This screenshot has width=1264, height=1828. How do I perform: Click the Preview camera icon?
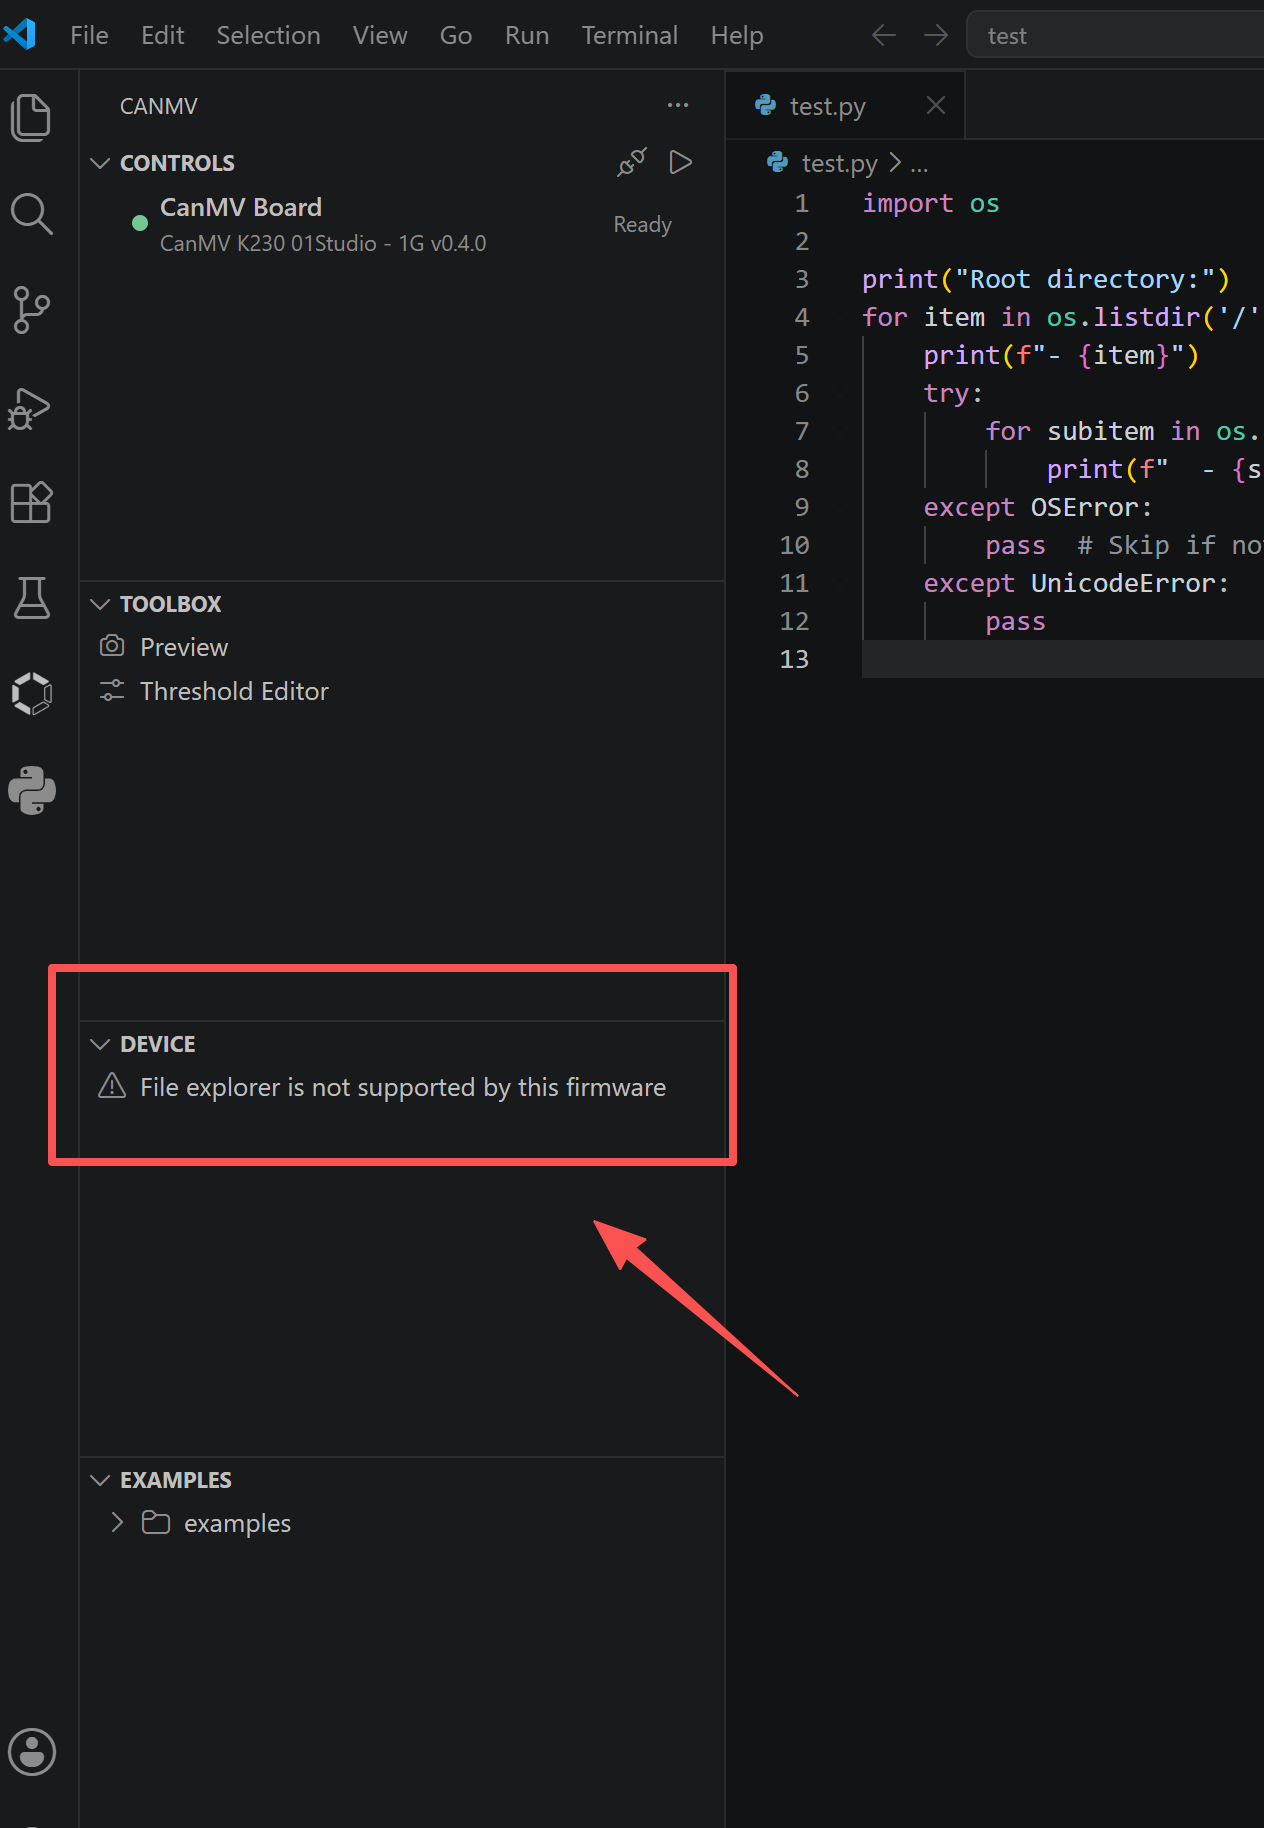pyautogui.click(x=112, y=646)
